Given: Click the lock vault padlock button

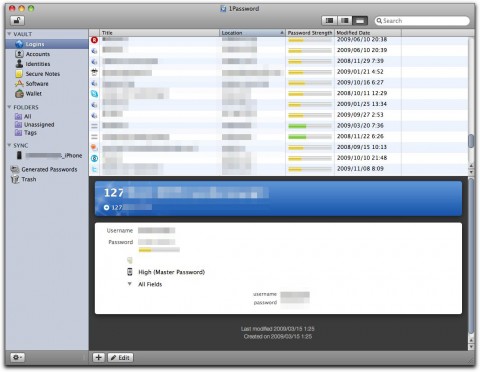Looking at the screenshot, I should click(17, 21).
